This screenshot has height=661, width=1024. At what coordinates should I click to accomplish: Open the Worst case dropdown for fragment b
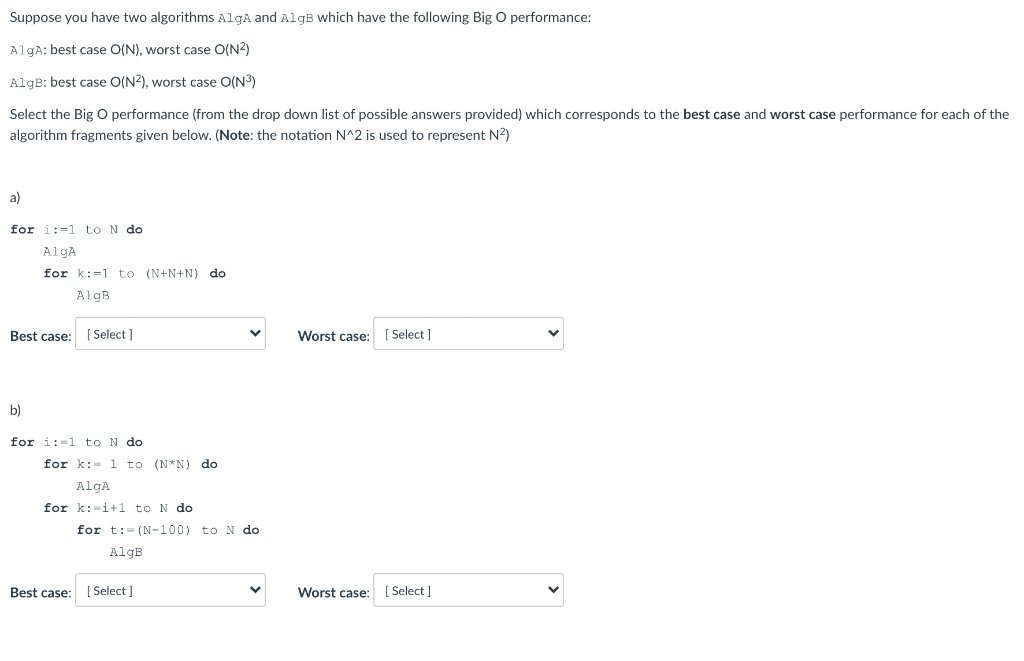[468, 590]
